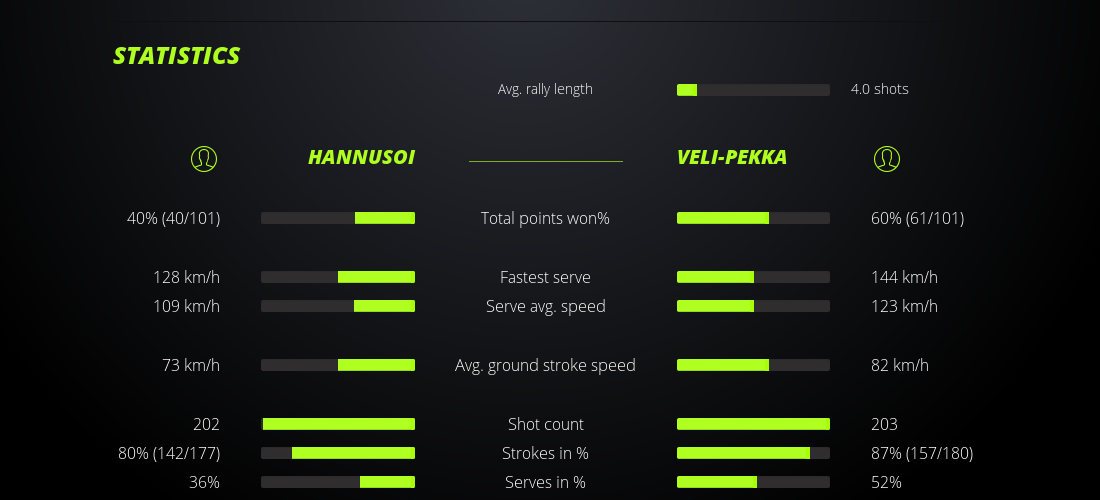Click the 'Avg. ground stroke speed' label
This screenshot has height=500, width=1100.
(x=545, y=365)
